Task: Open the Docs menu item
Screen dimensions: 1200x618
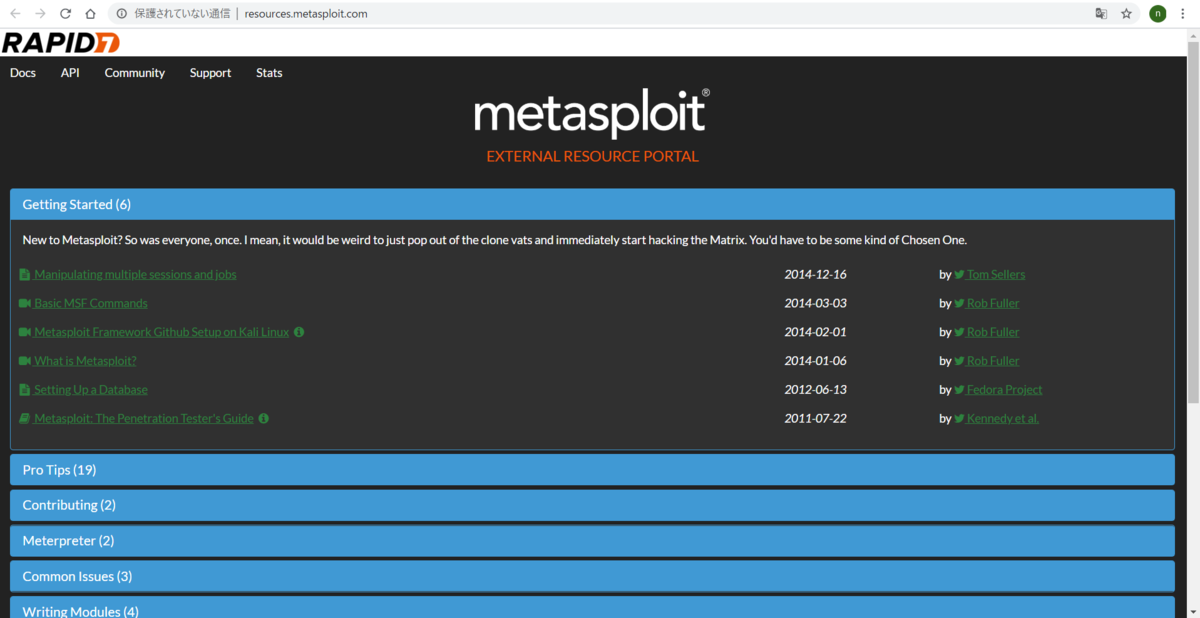Action: click(x=23, y=73)
